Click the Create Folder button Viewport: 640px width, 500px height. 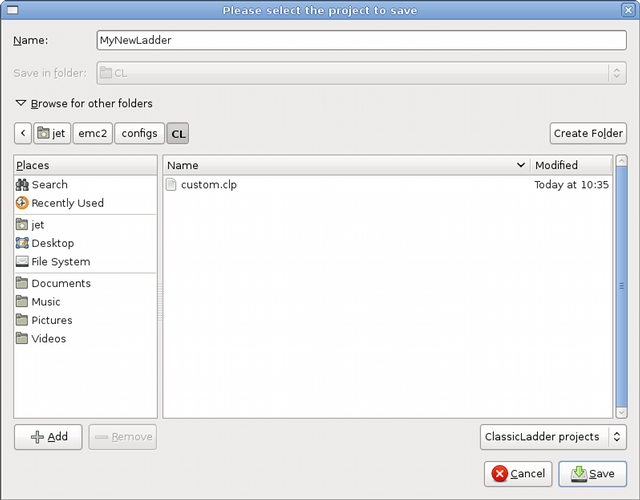[x=587, y=133]
